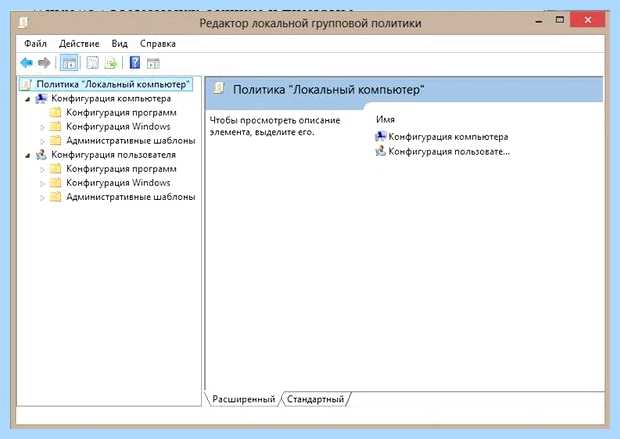Screen dimensions: 620x439
Task: Open the system menu icon in the title bar
Action: [x=23, y=22]
